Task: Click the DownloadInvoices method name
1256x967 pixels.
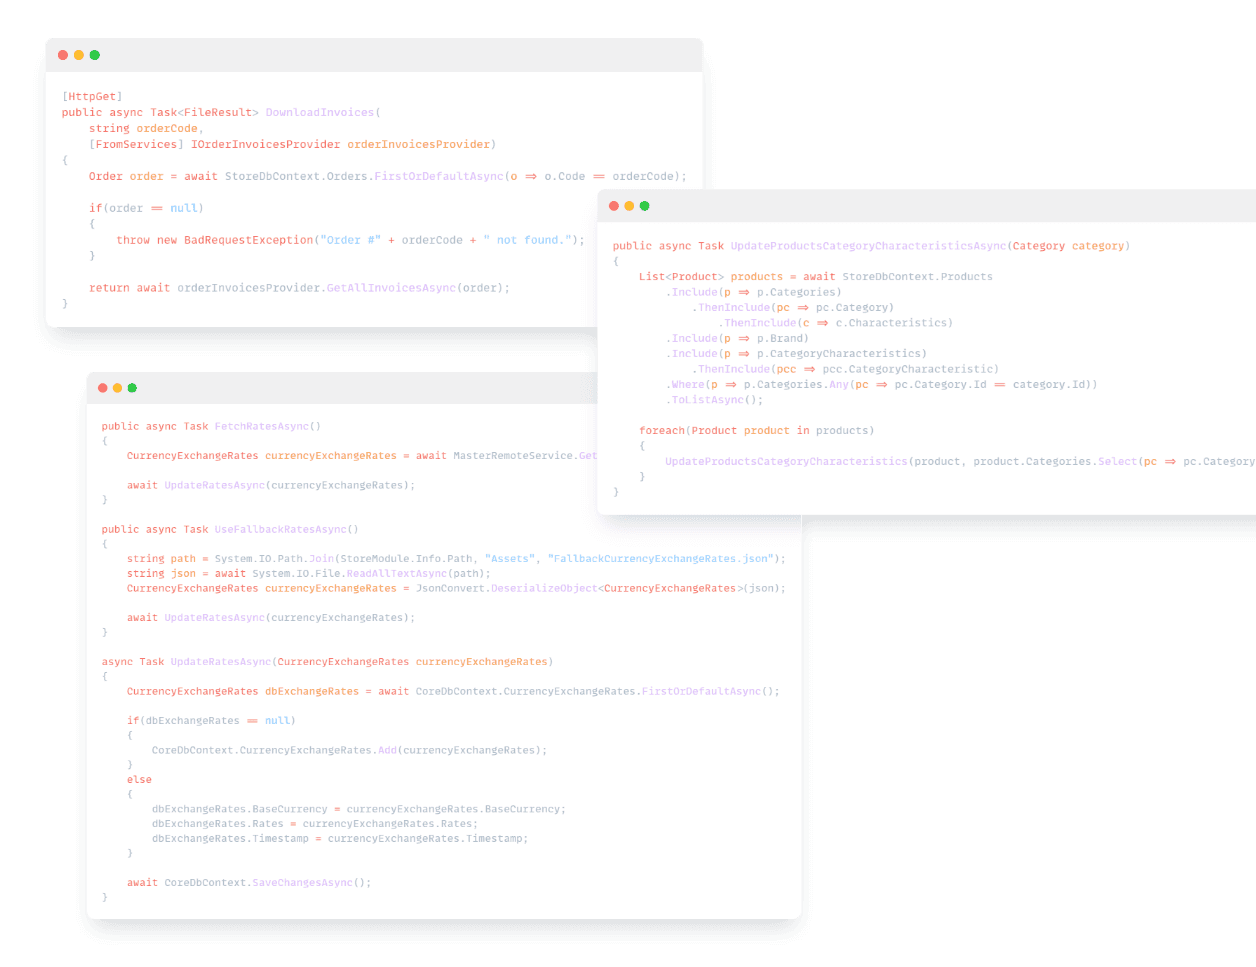Action: (320, 113)
